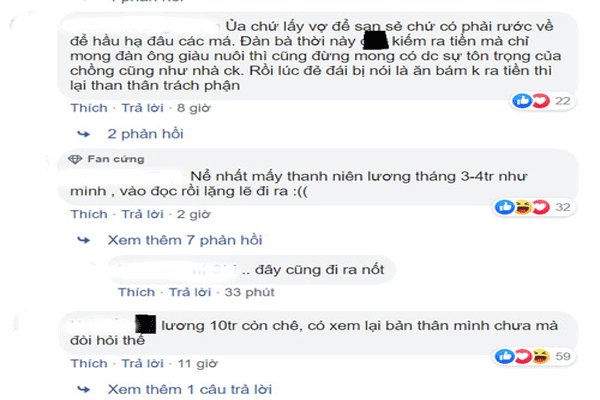Screen dimensions: 600x400
Task: Click the Fan cứng diamond badge icon
Action: pos(75,159)
